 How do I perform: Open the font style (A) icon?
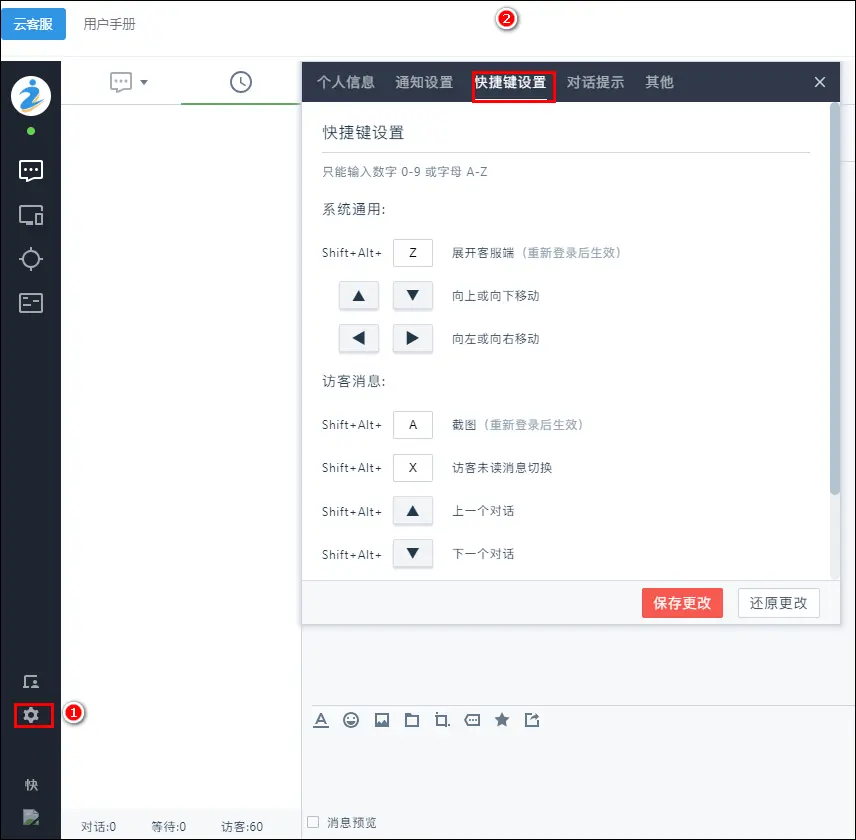(321, 720)
